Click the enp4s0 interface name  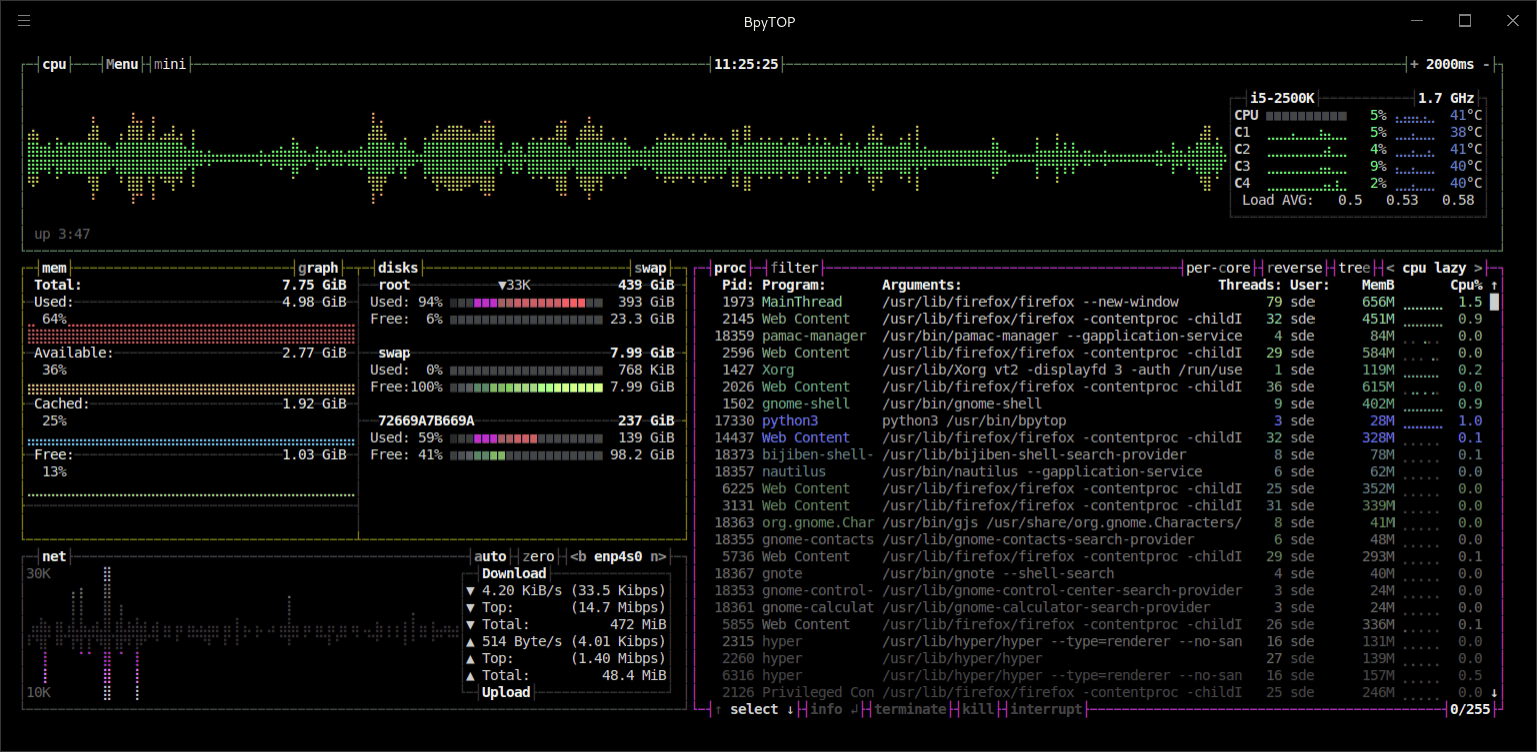618,556
